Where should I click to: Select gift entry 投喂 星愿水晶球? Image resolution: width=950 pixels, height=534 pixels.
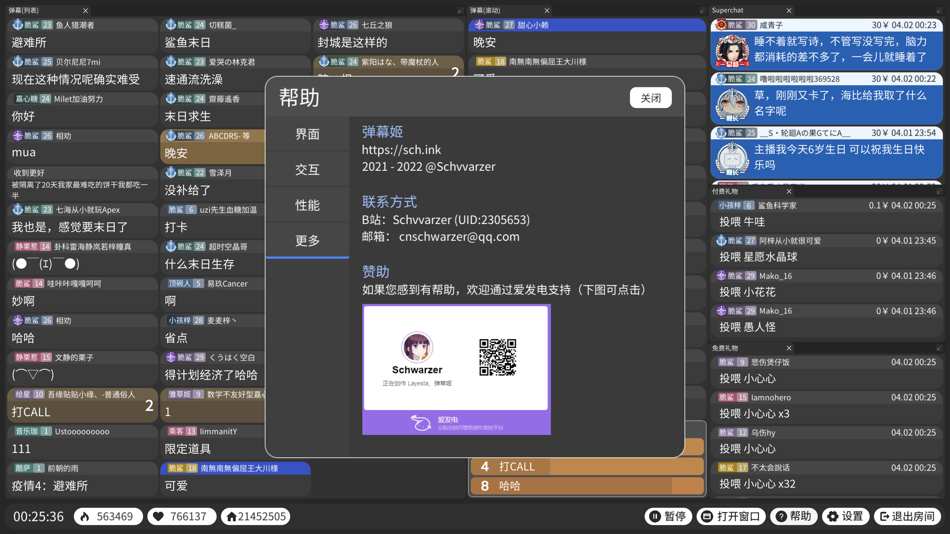[x=827, y=250]
